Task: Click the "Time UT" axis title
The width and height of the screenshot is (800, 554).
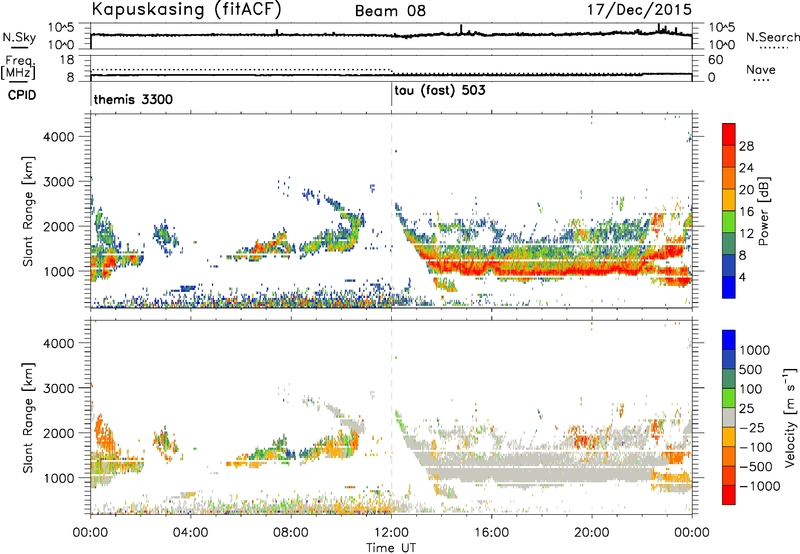Action: [391, 548]
